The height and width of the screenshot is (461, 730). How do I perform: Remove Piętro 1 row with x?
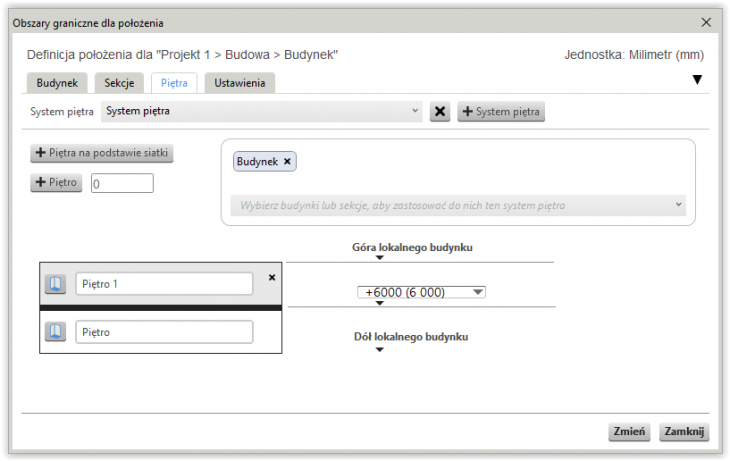pos(272,278)
